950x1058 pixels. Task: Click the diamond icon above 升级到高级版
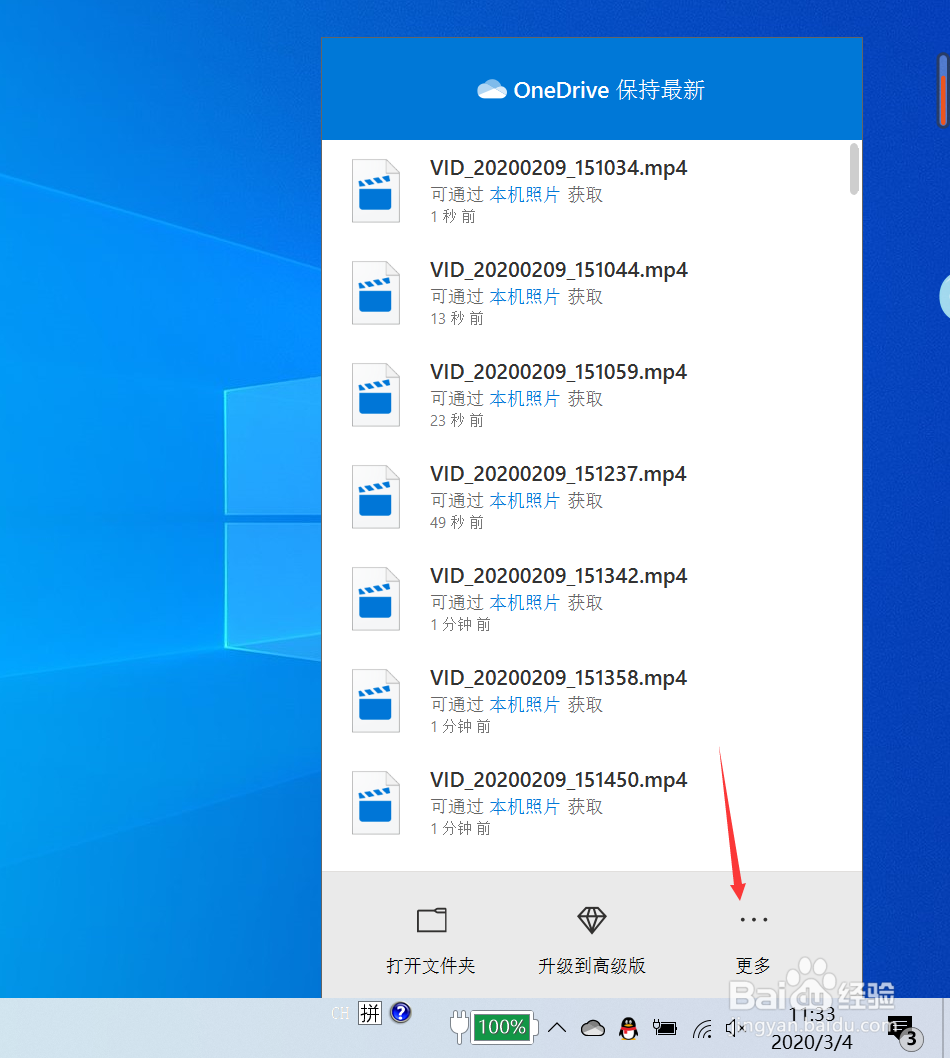click(592, 920)
